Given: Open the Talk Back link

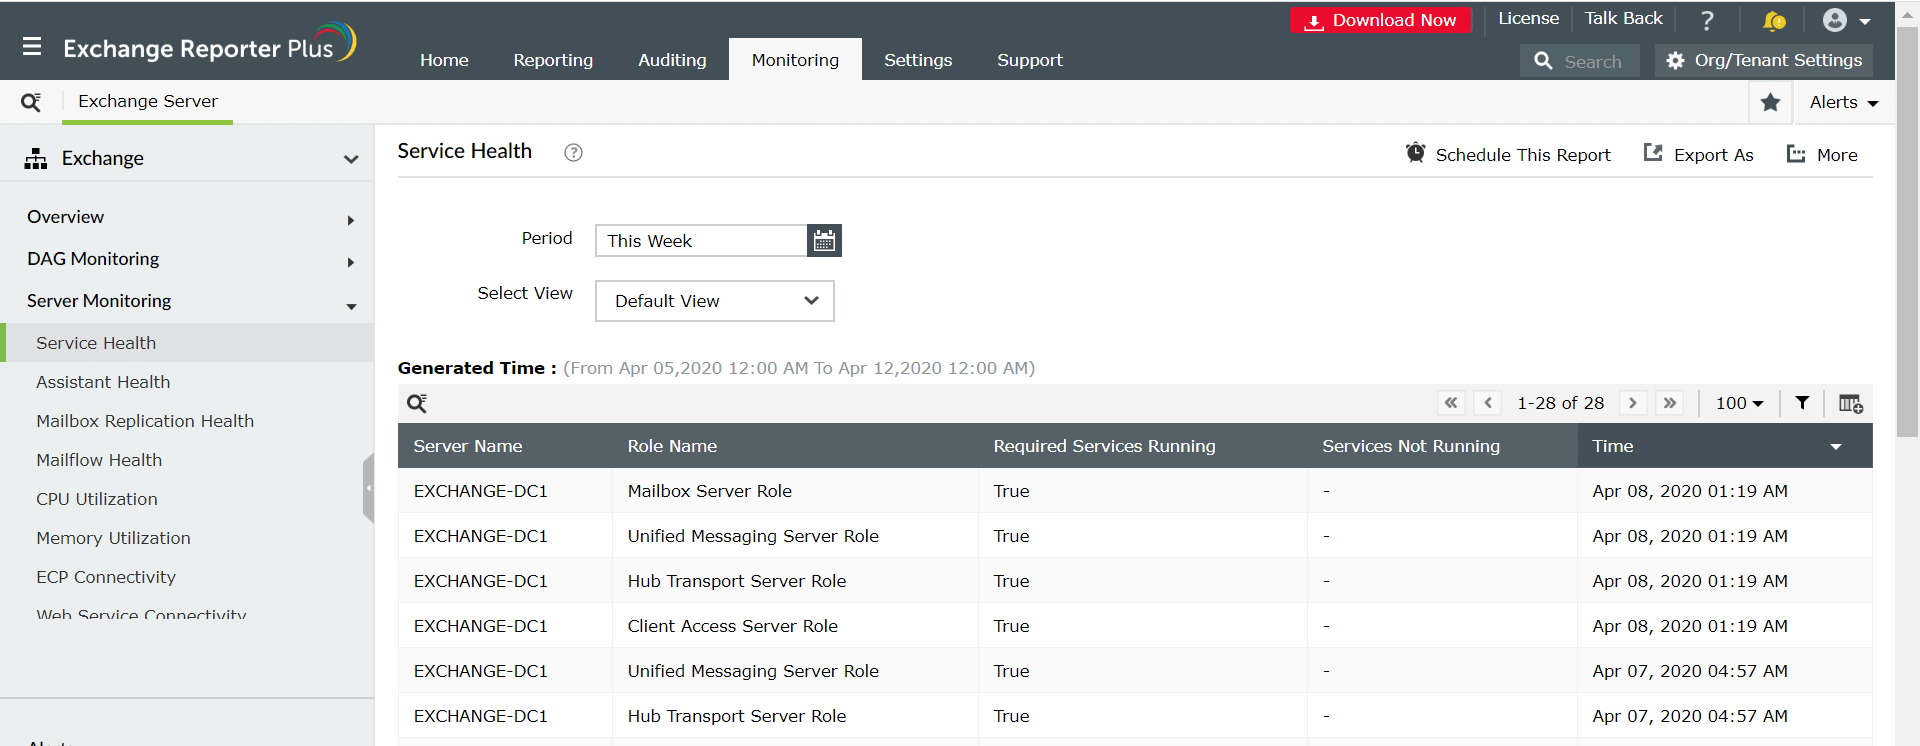Looking at the screenshot, I should point(1623,19).
